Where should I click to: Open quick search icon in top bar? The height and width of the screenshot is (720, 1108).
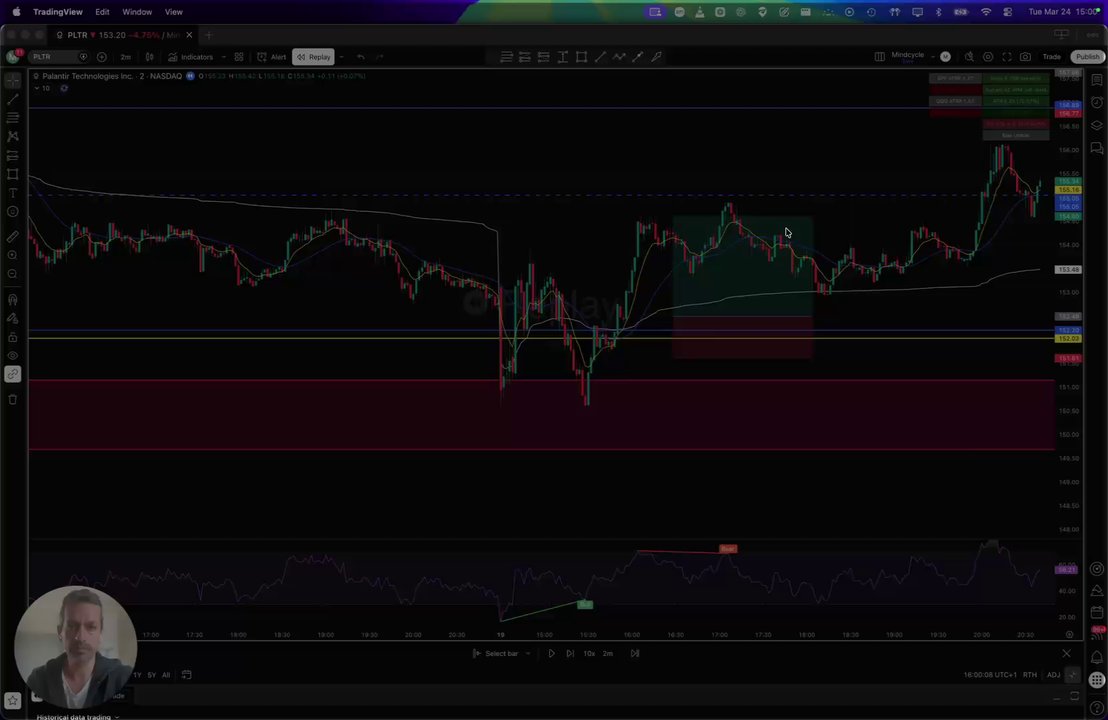pyautogui.click(x=969, y=57)
